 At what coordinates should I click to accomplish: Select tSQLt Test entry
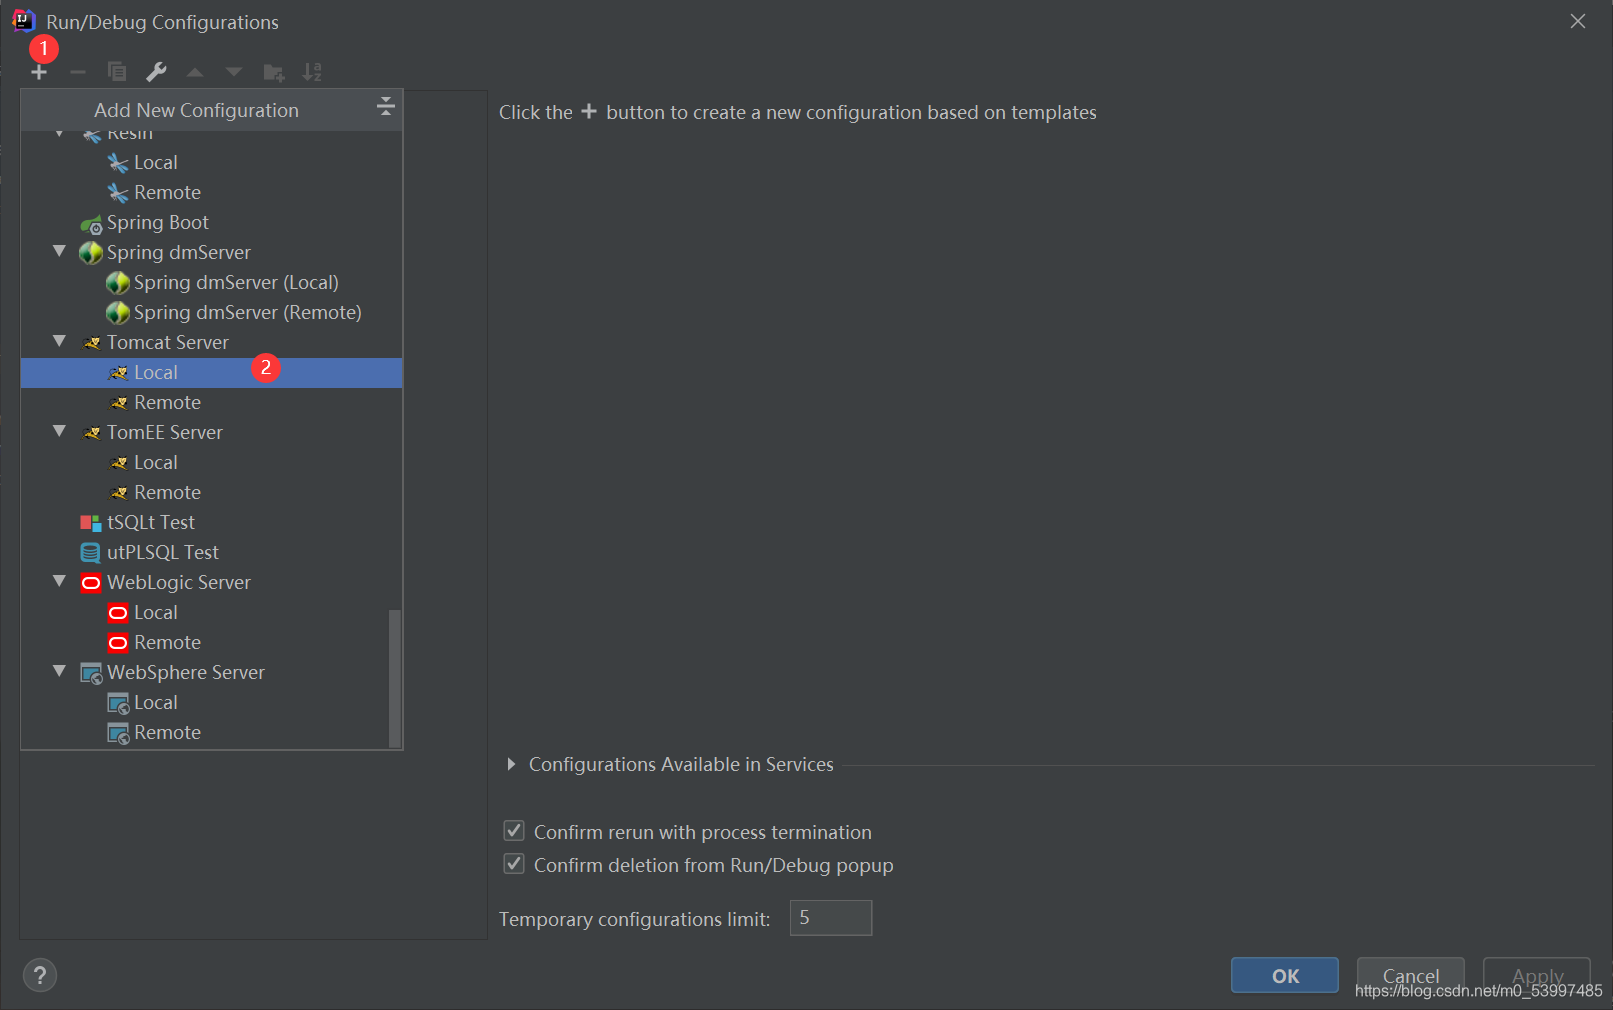212,523
